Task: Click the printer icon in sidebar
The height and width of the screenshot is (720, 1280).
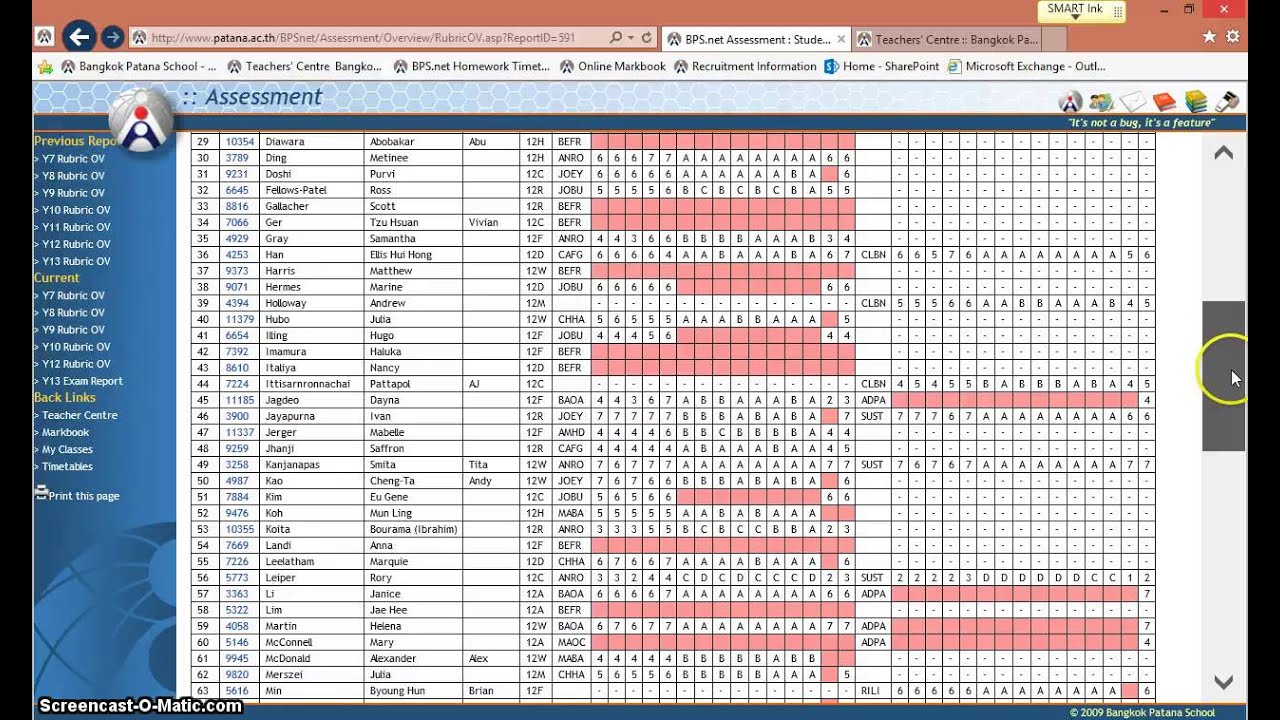Action: click(x=41, y=492)
